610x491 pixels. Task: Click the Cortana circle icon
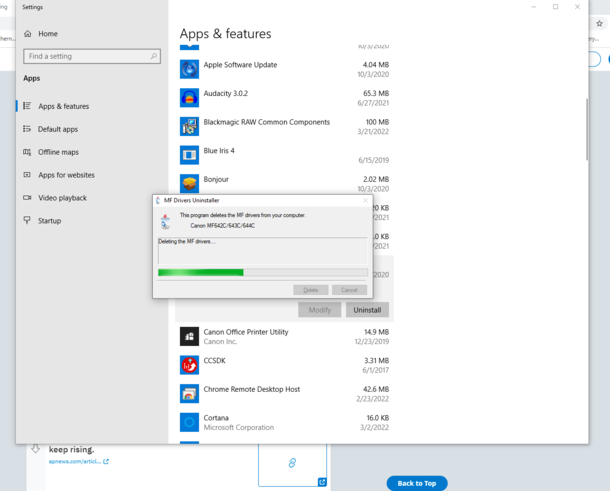coord(189,422)
